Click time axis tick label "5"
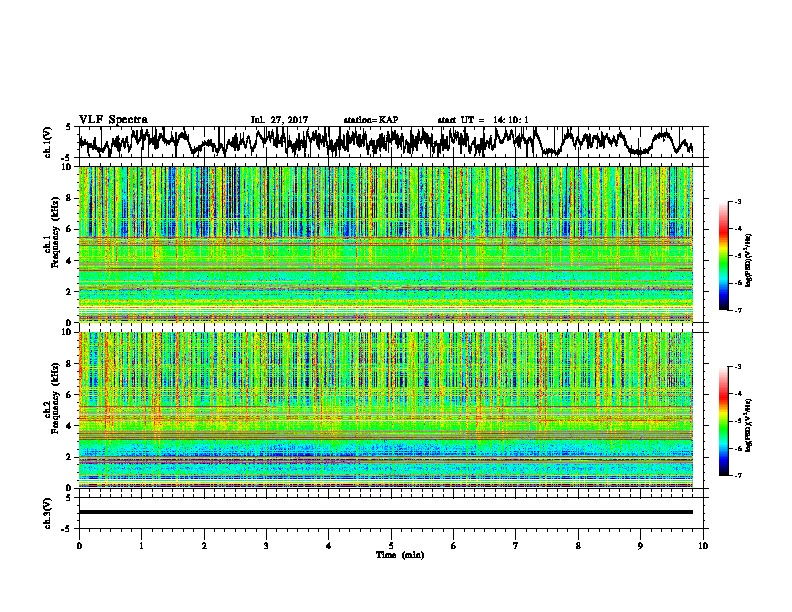The width and height of the screenshot is (792, 612). click(391, 546)
